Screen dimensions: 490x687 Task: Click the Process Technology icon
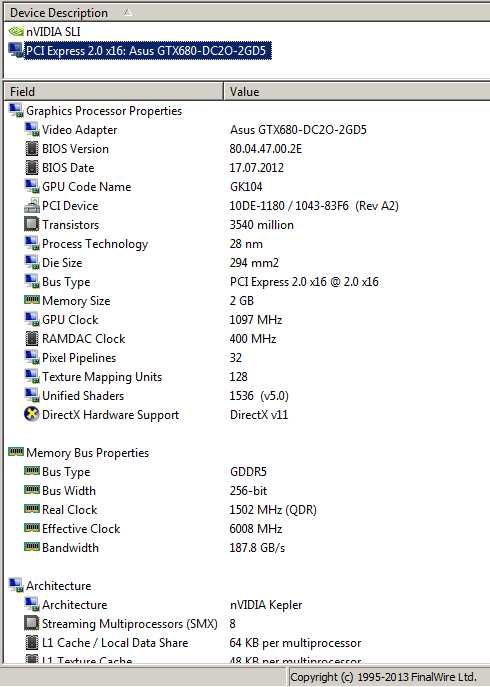32,244
